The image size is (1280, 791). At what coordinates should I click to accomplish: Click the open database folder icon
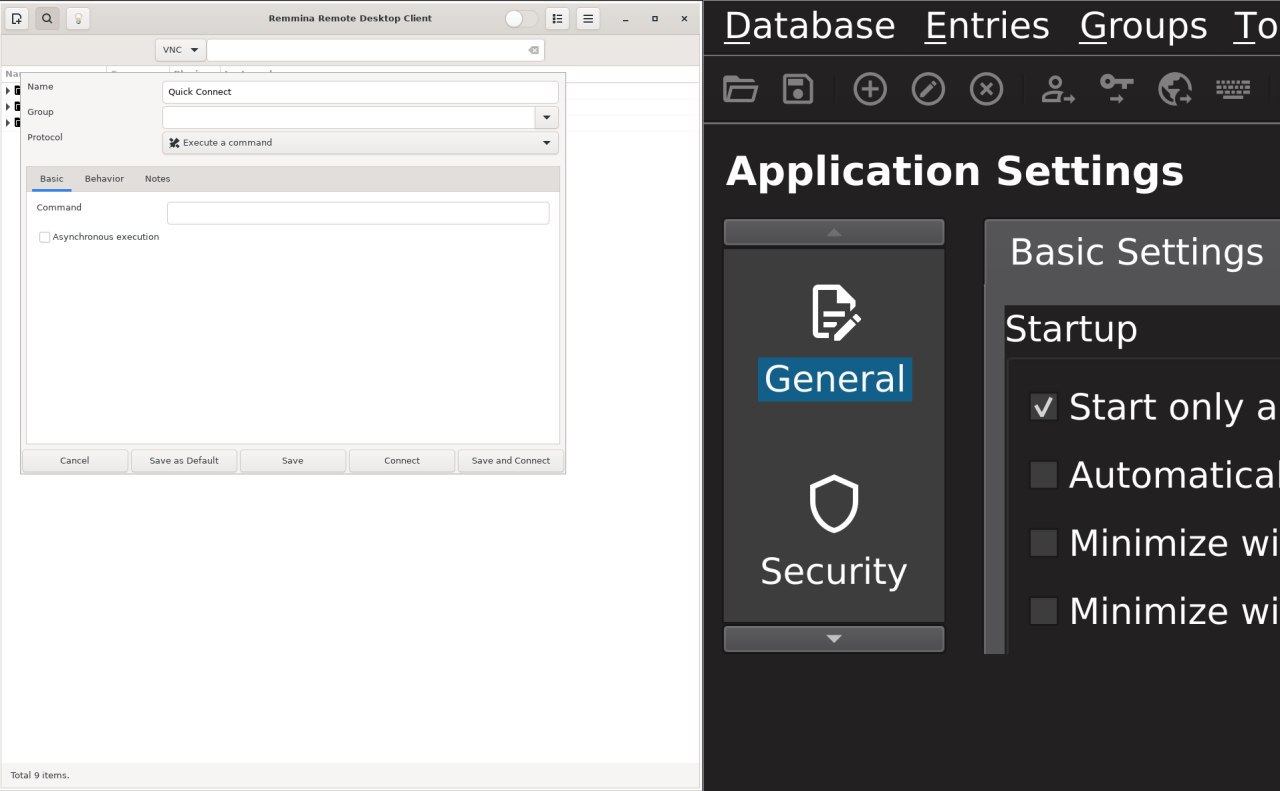pos(740,89)
